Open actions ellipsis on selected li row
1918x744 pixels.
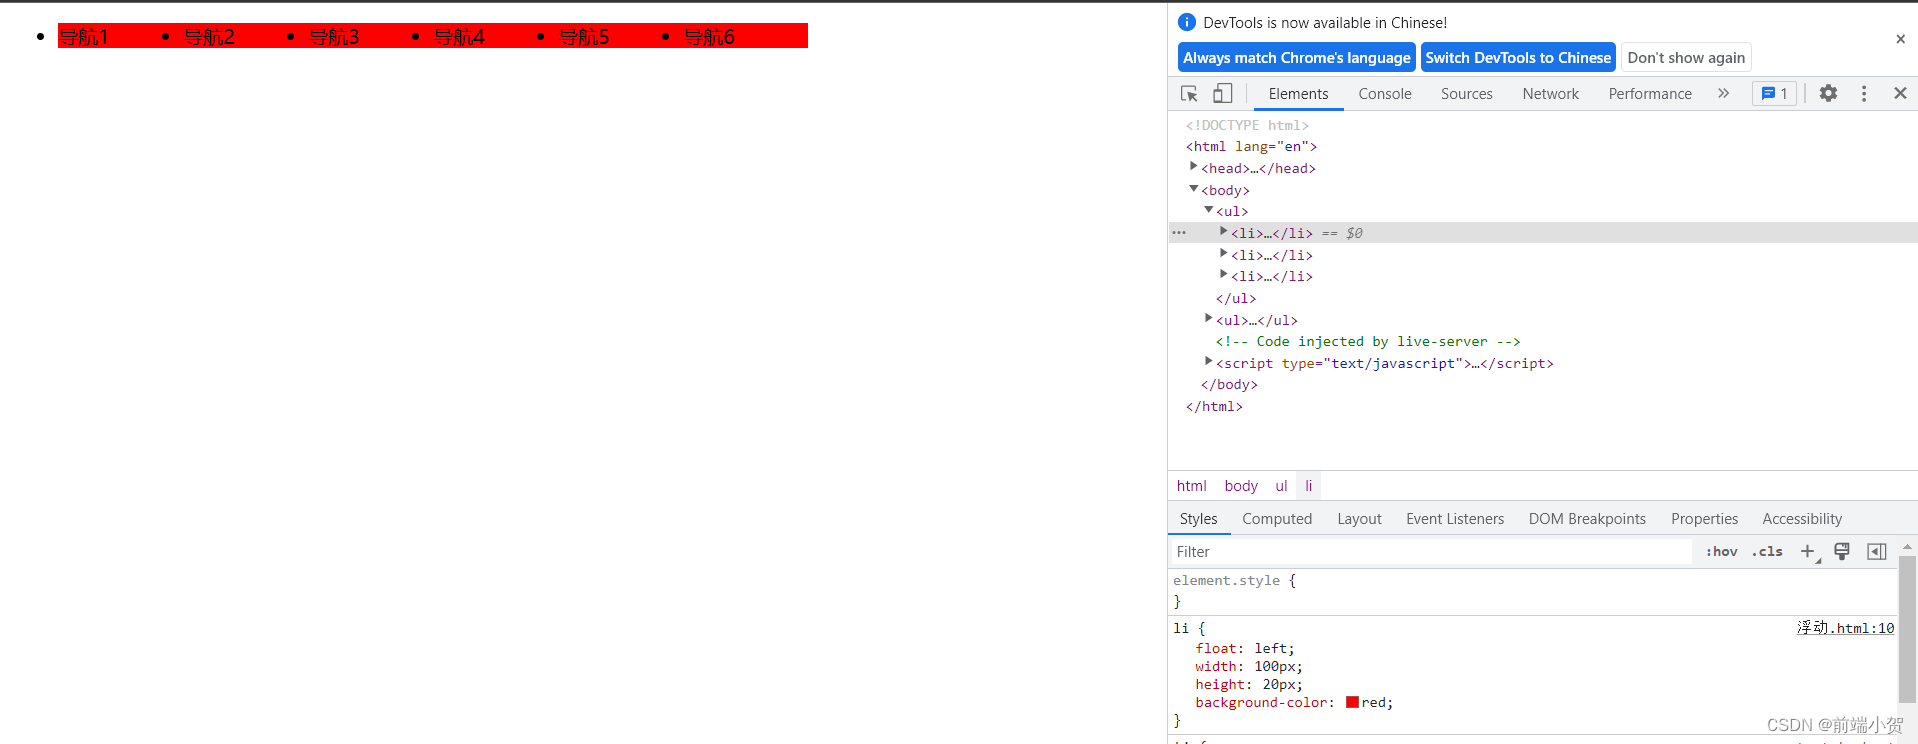coord(1179,232)
